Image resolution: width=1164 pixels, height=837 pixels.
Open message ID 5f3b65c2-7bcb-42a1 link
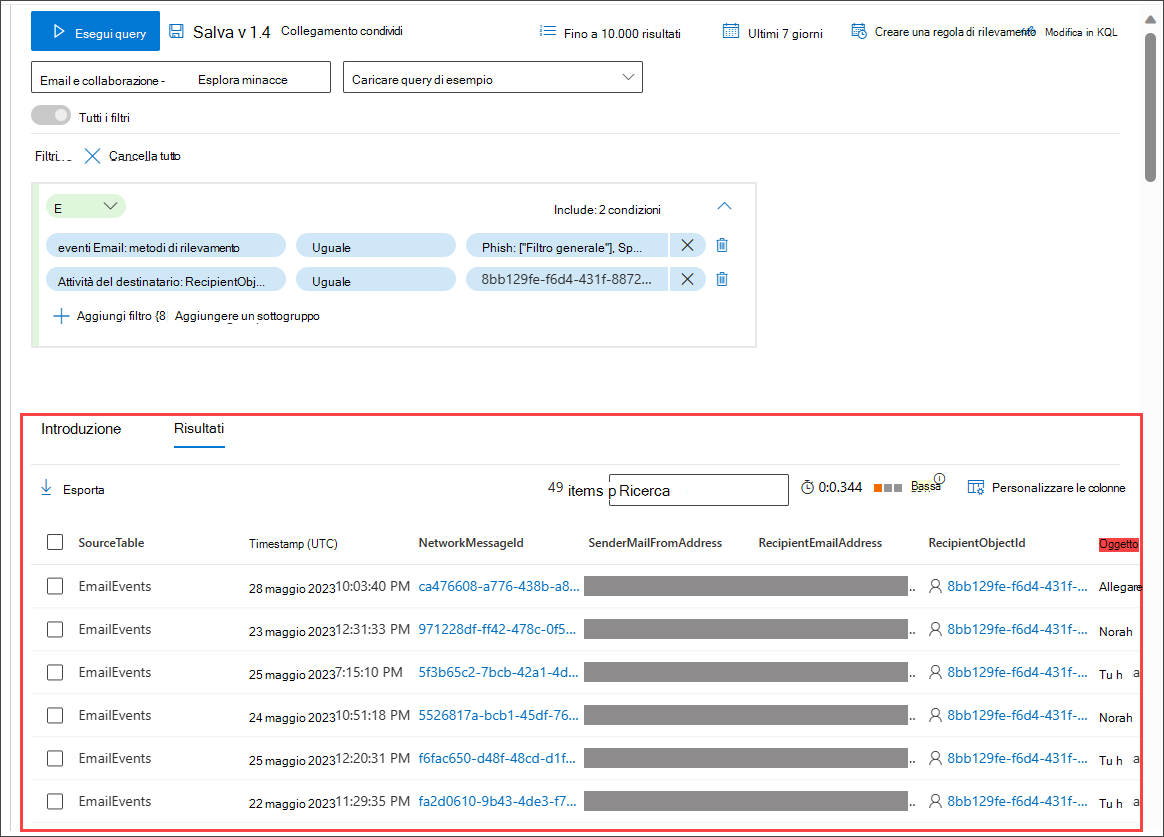(x=498, y=672)
